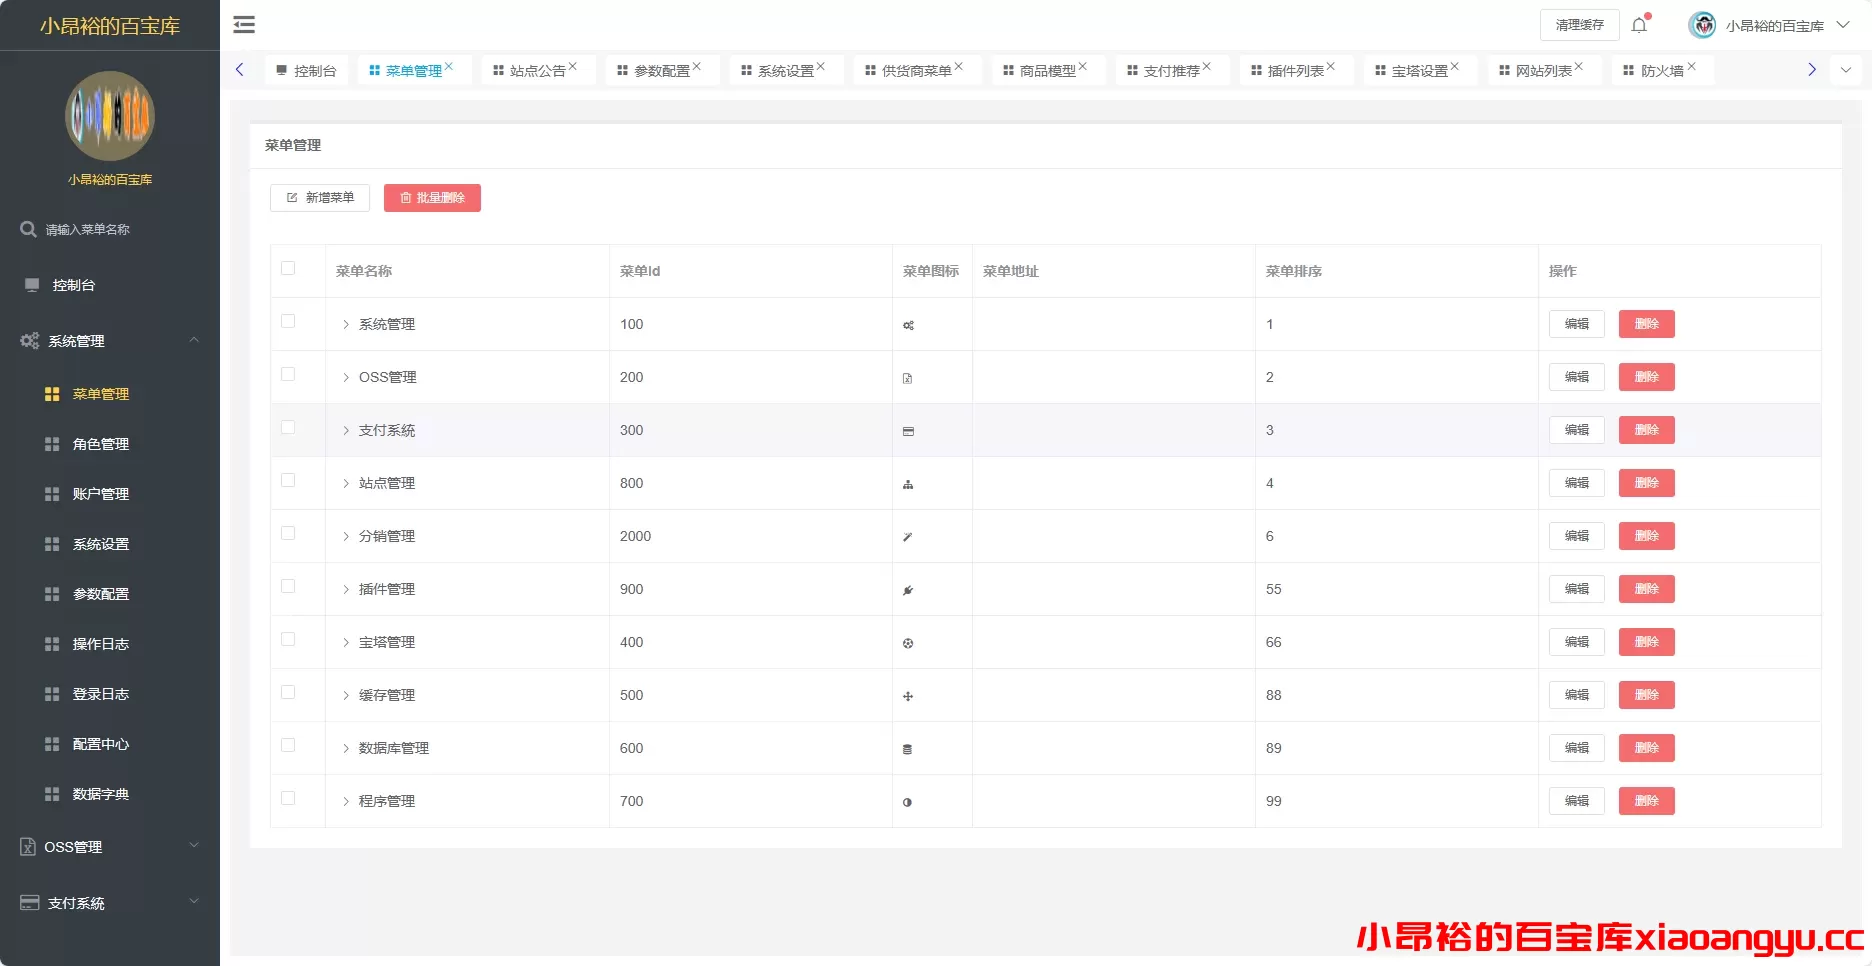1872x966 pixels.
Task: Click the red 批量删除 button
Action: click(x=432, y=197)
